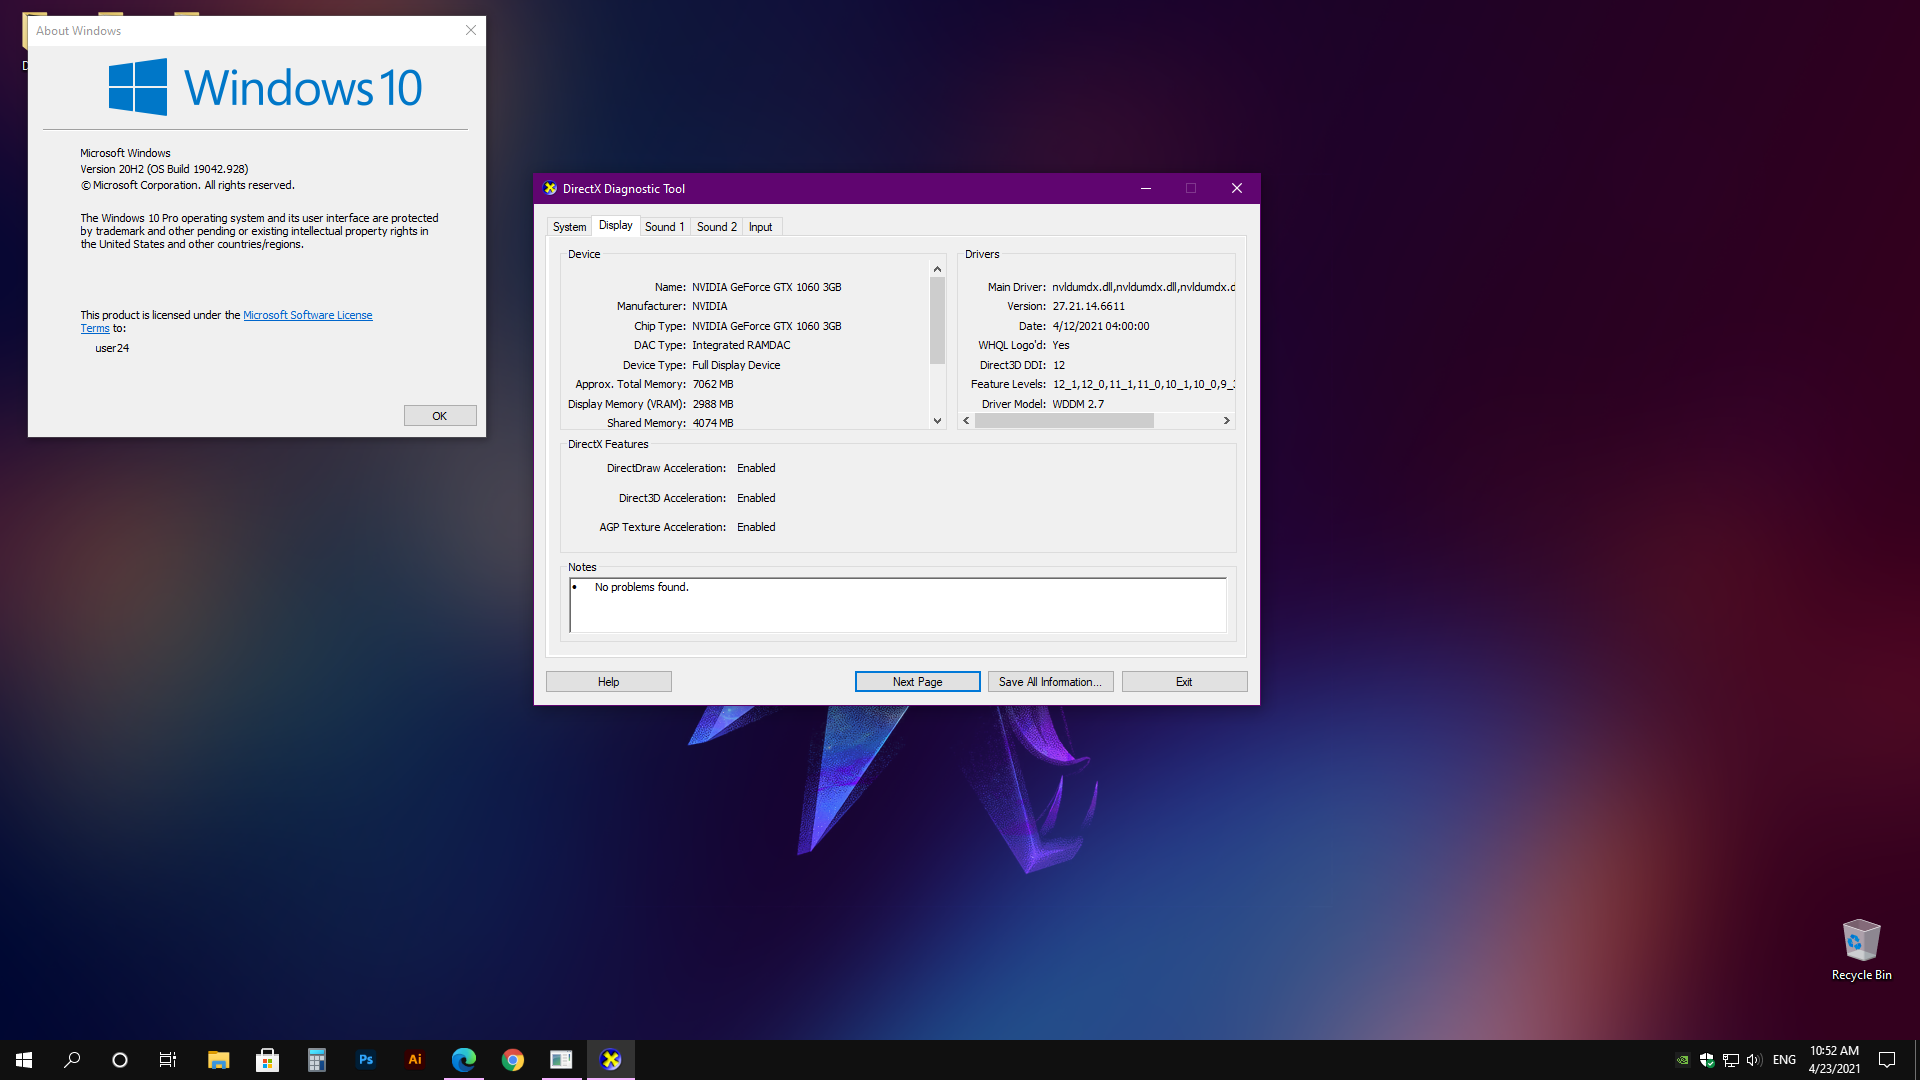Screen dimensions: 1920x1080
Task: Open Task View icon on taskbar
Action: pos(168,1060)
